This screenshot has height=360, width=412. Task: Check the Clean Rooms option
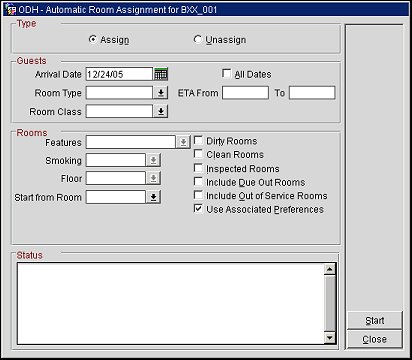(198, 154)
